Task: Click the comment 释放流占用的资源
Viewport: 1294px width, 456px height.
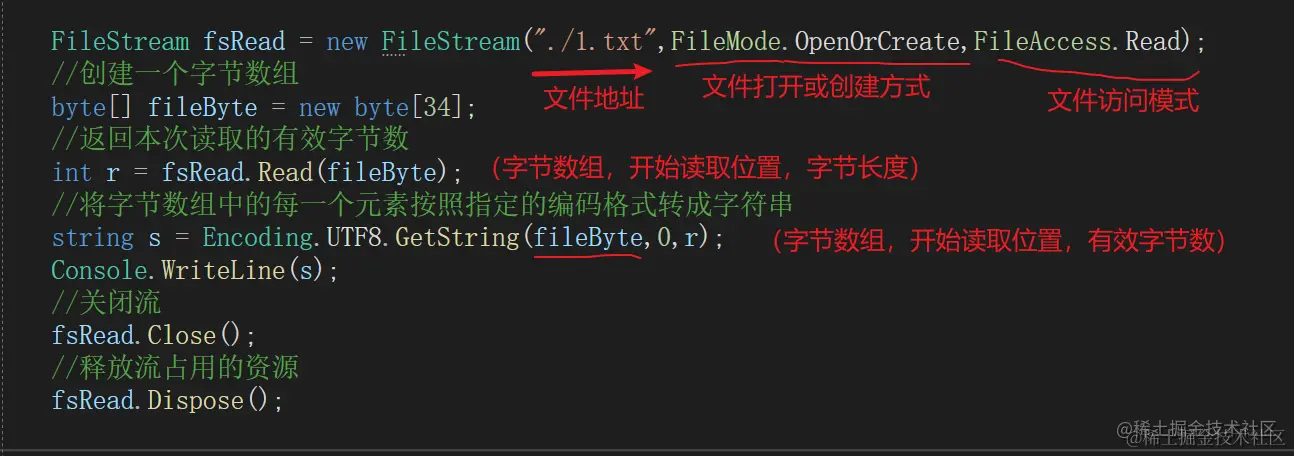Action: (x=175, y=368)
